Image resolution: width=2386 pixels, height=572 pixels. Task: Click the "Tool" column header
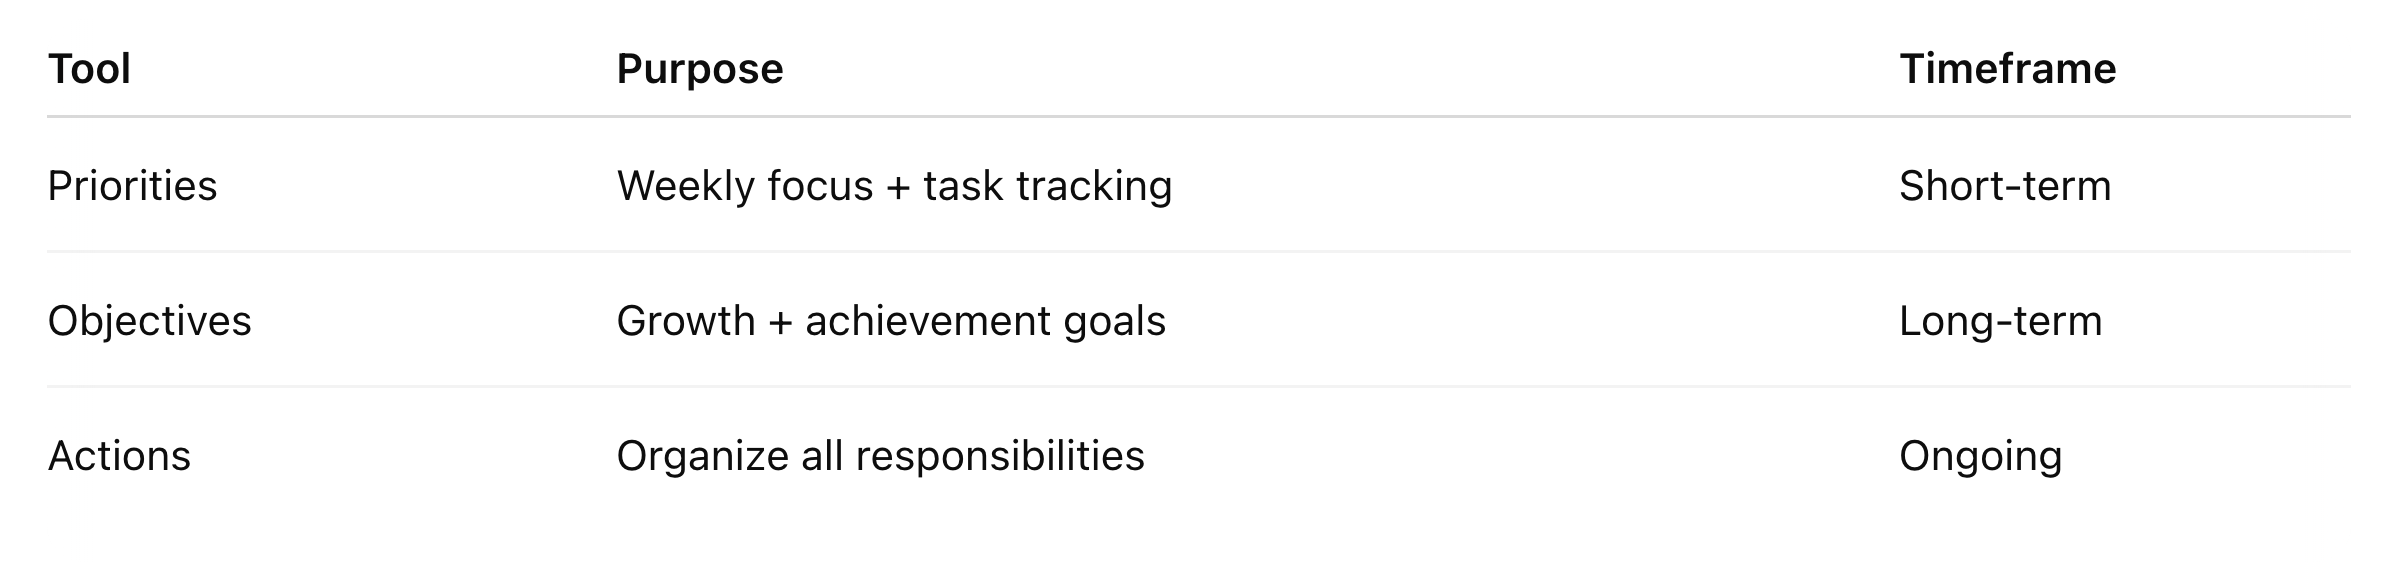tap(90, 69)
